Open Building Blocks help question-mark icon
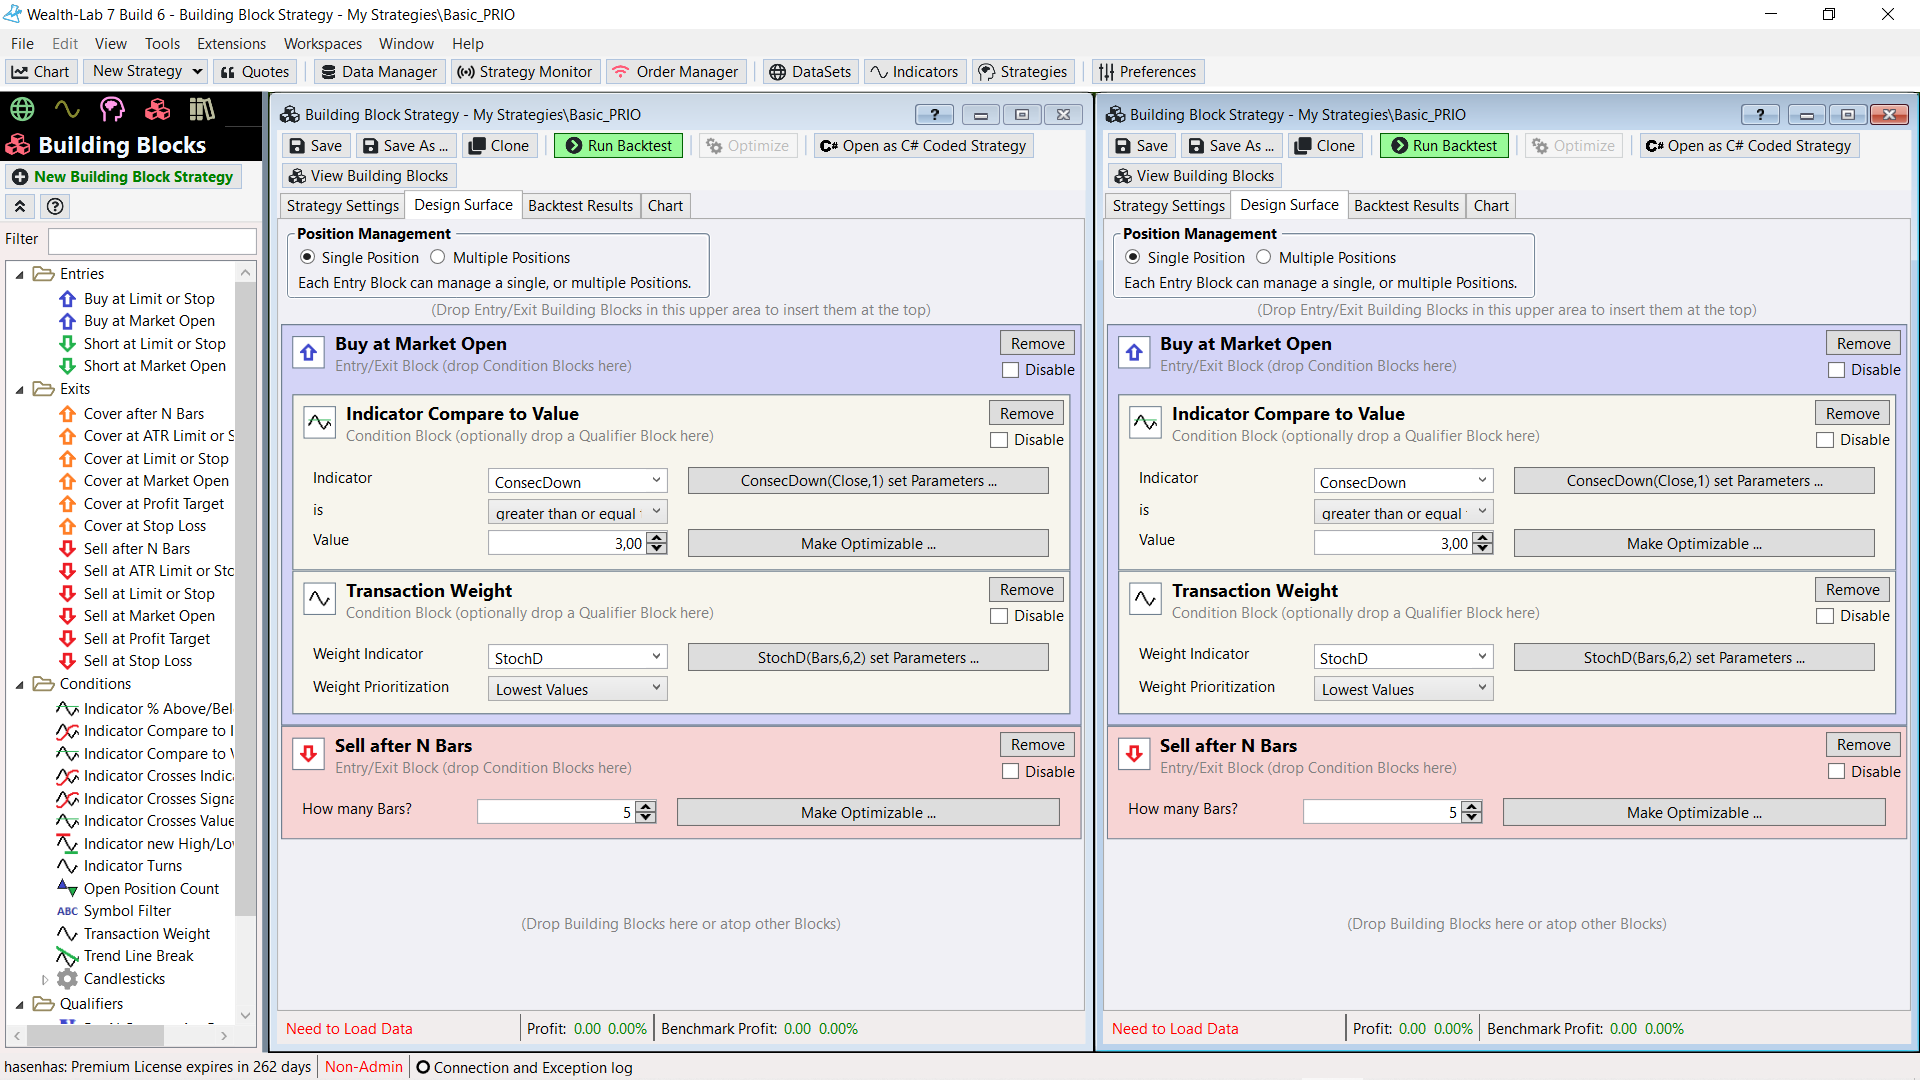 click(x=56, y=206)
